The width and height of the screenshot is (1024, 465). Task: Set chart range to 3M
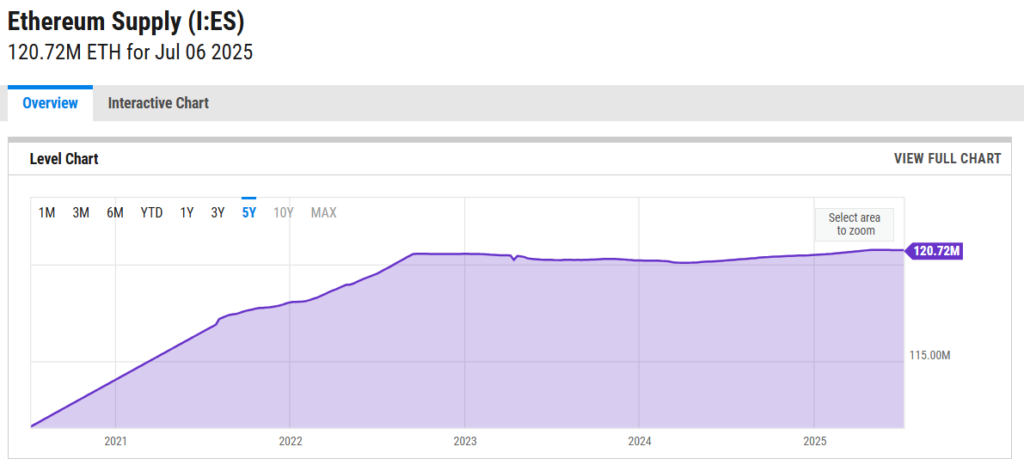(81, 212)
